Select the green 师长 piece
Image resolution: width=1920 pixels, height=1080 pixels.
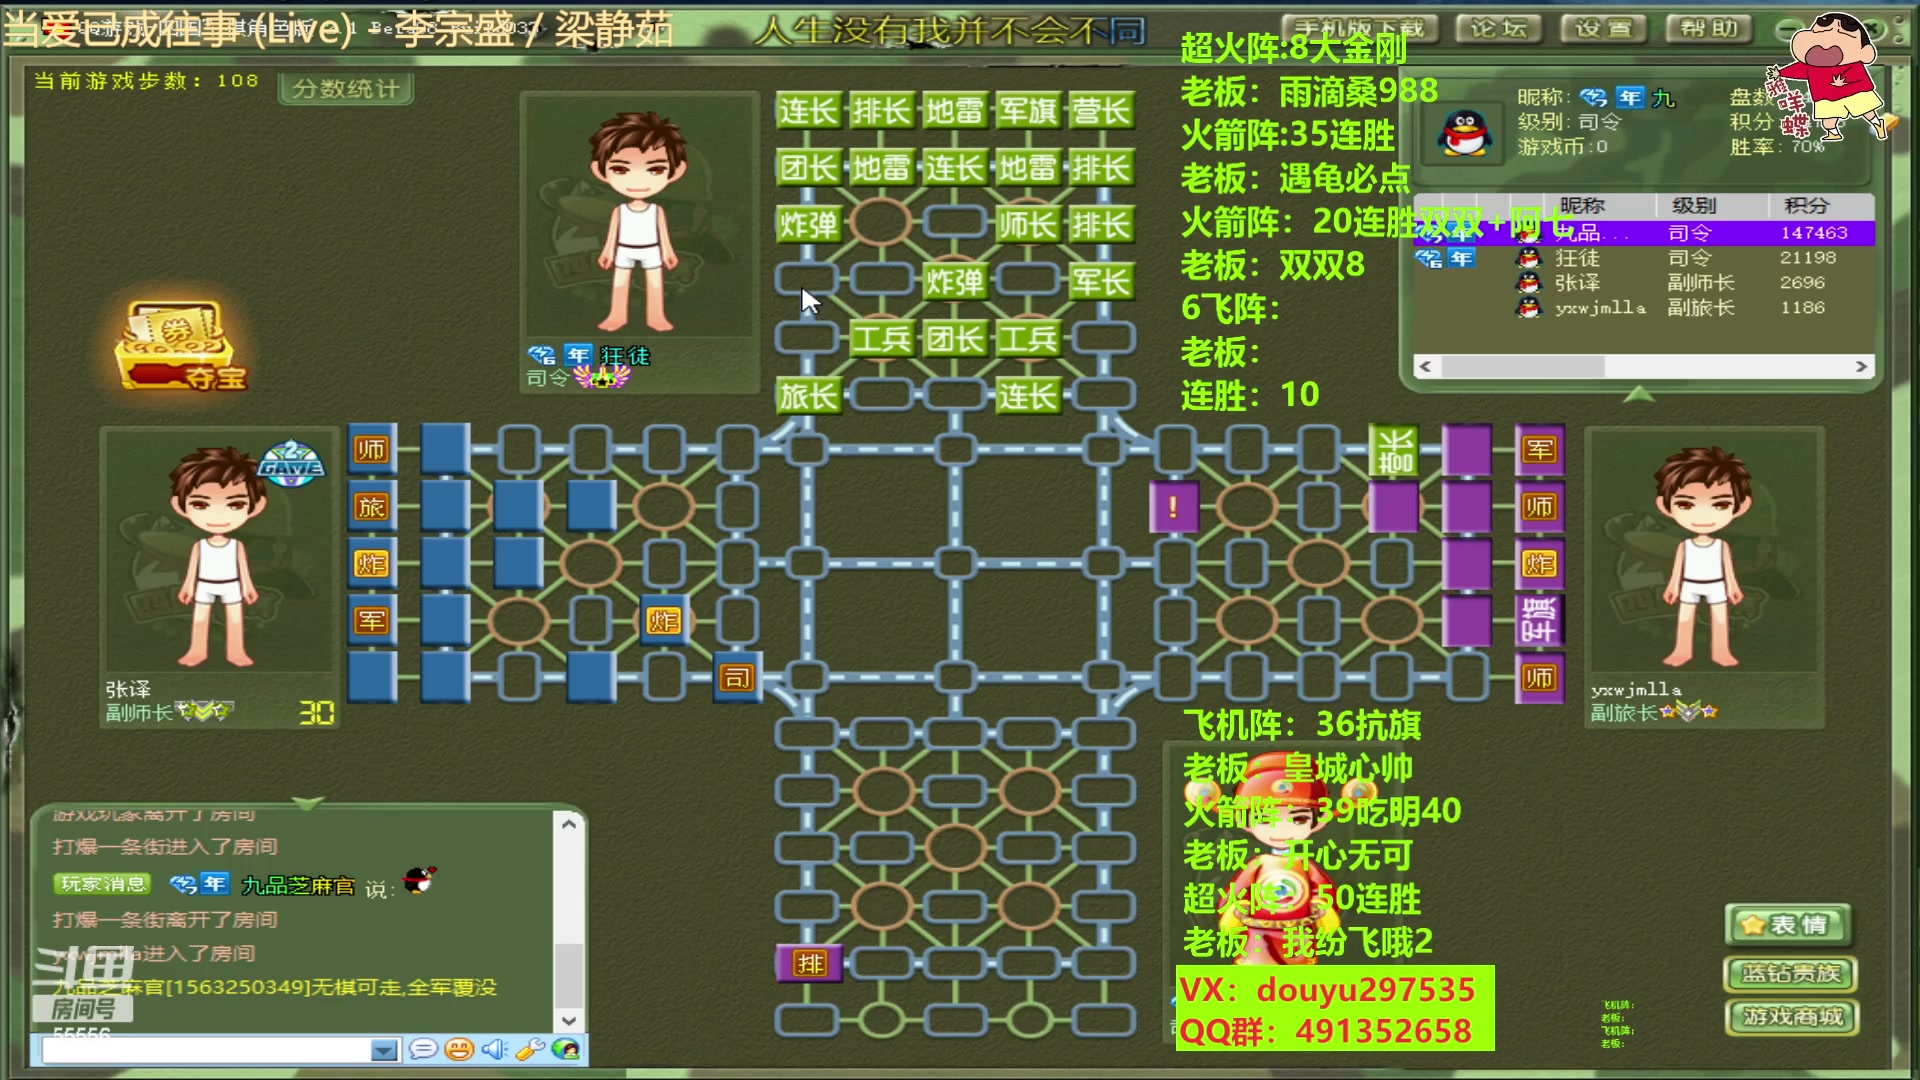(1027, 224)
